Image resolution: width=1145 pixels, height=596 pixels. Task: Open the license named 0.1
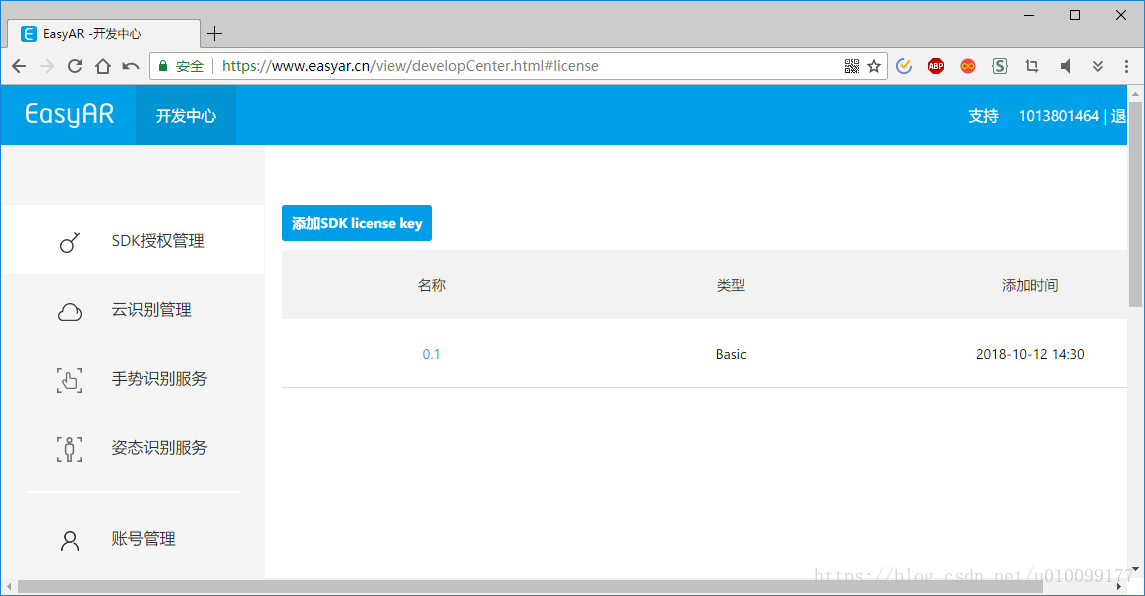pos(431,354)
